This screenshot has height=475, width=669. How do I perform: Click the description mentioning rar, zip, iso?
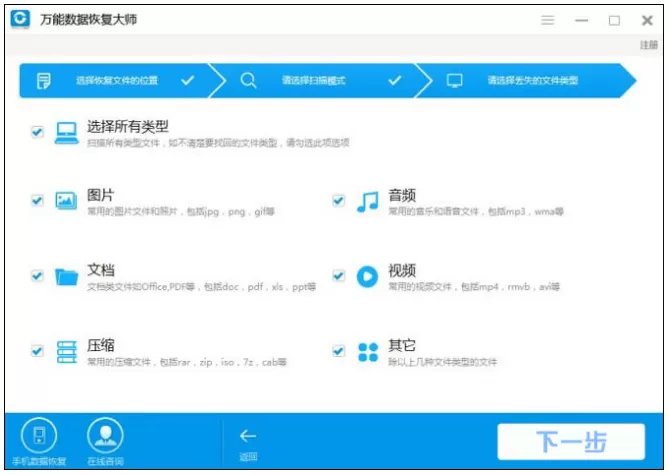(187, 362)
